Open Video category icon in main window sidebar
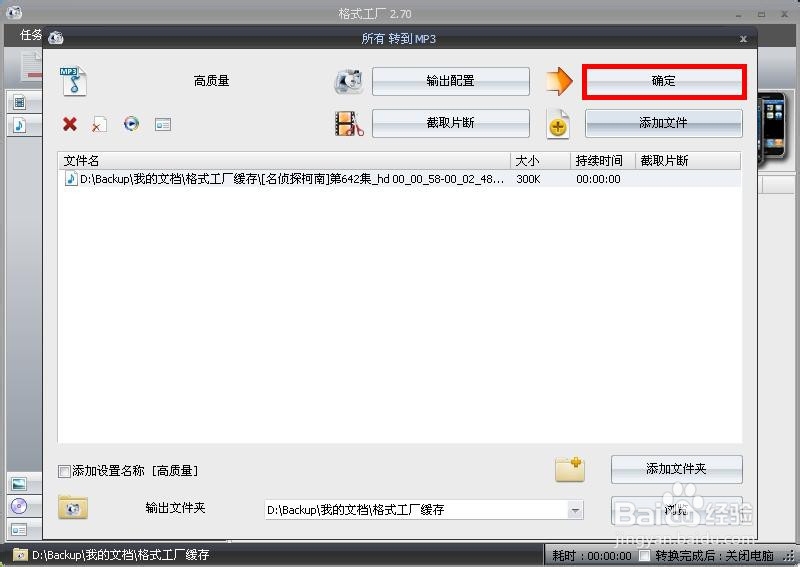The width and height of the screenshot is (800, 567). [19, 103]
